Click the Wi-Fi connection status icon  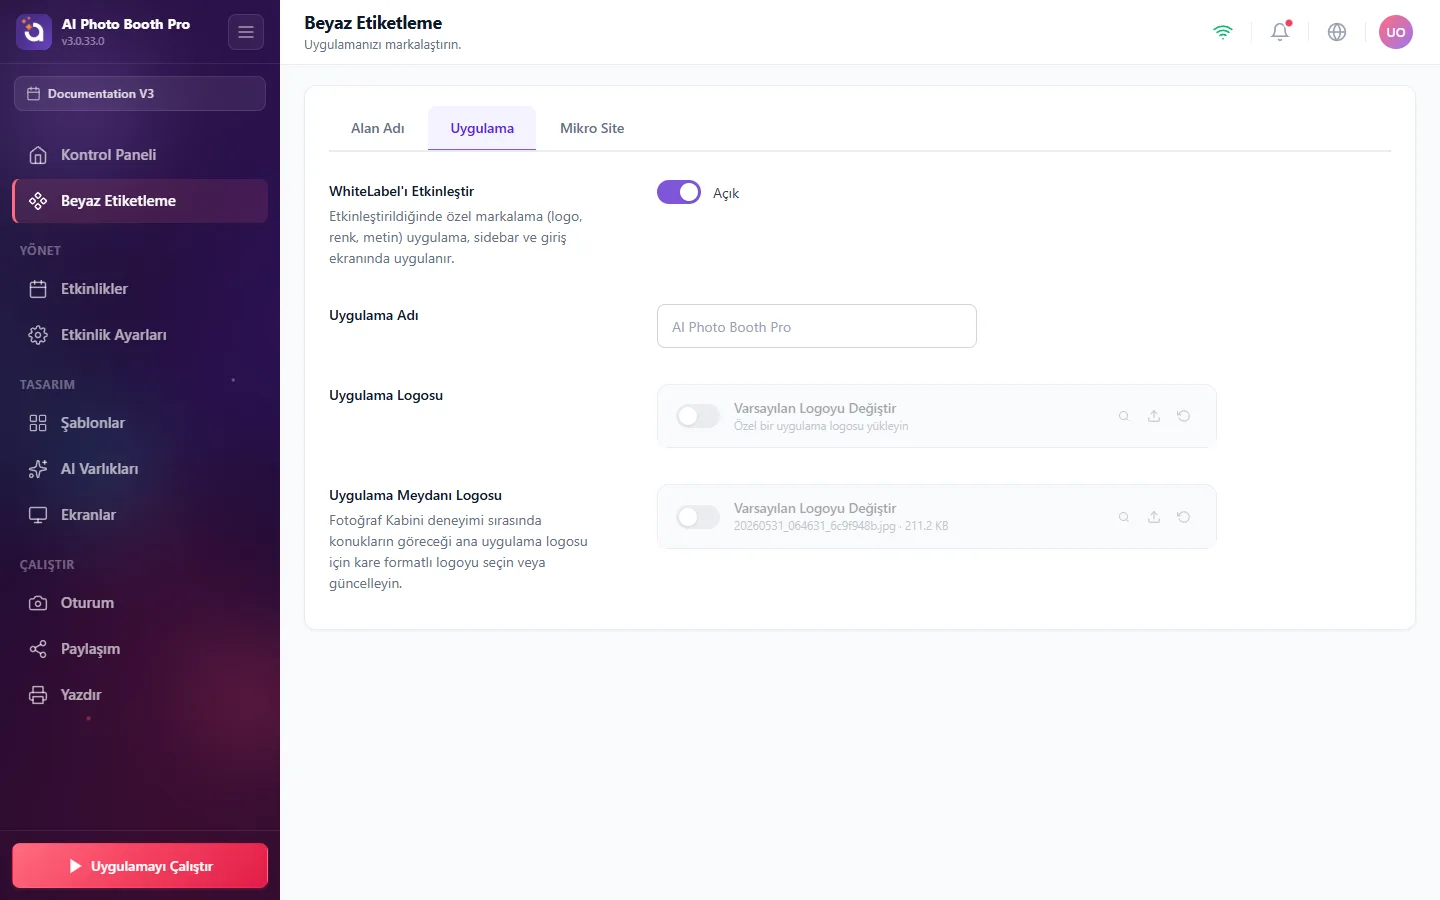coord(1223,32)
